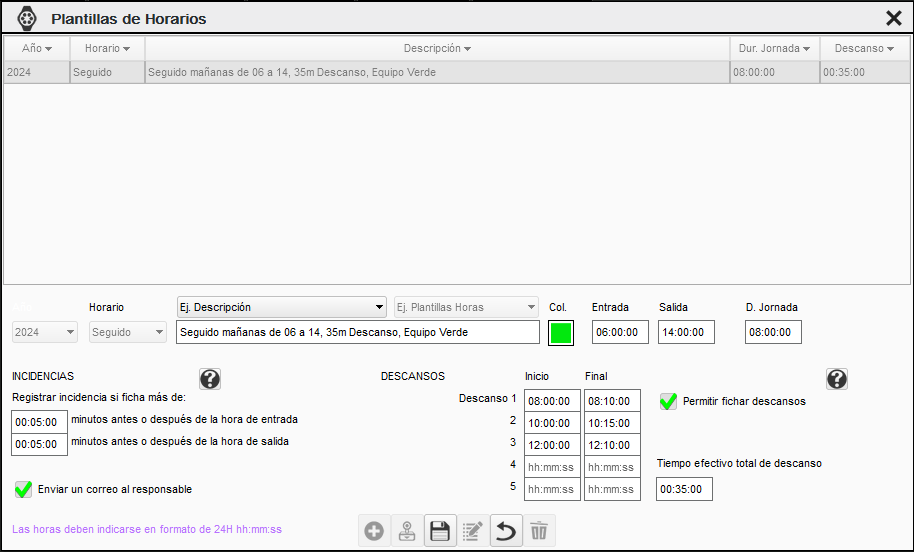
Task: Open the Horario 'Seguido' dropdown
Action: (127, 332)
